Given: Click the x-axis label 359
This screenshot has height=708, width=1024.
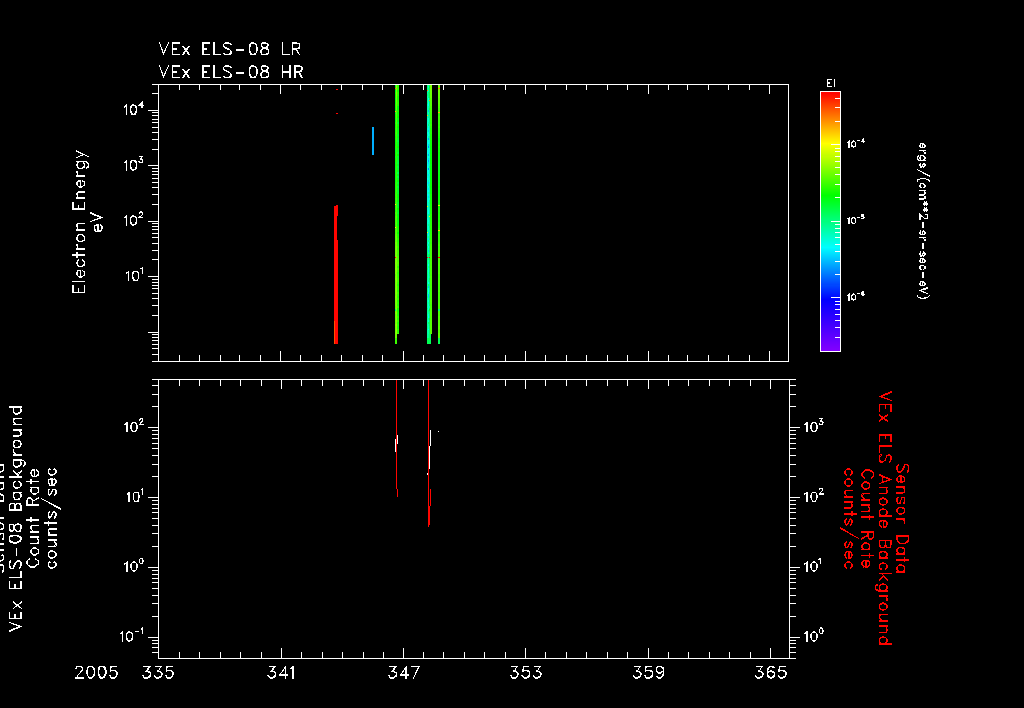Looking at the screenshot, I should pos(648,673).
